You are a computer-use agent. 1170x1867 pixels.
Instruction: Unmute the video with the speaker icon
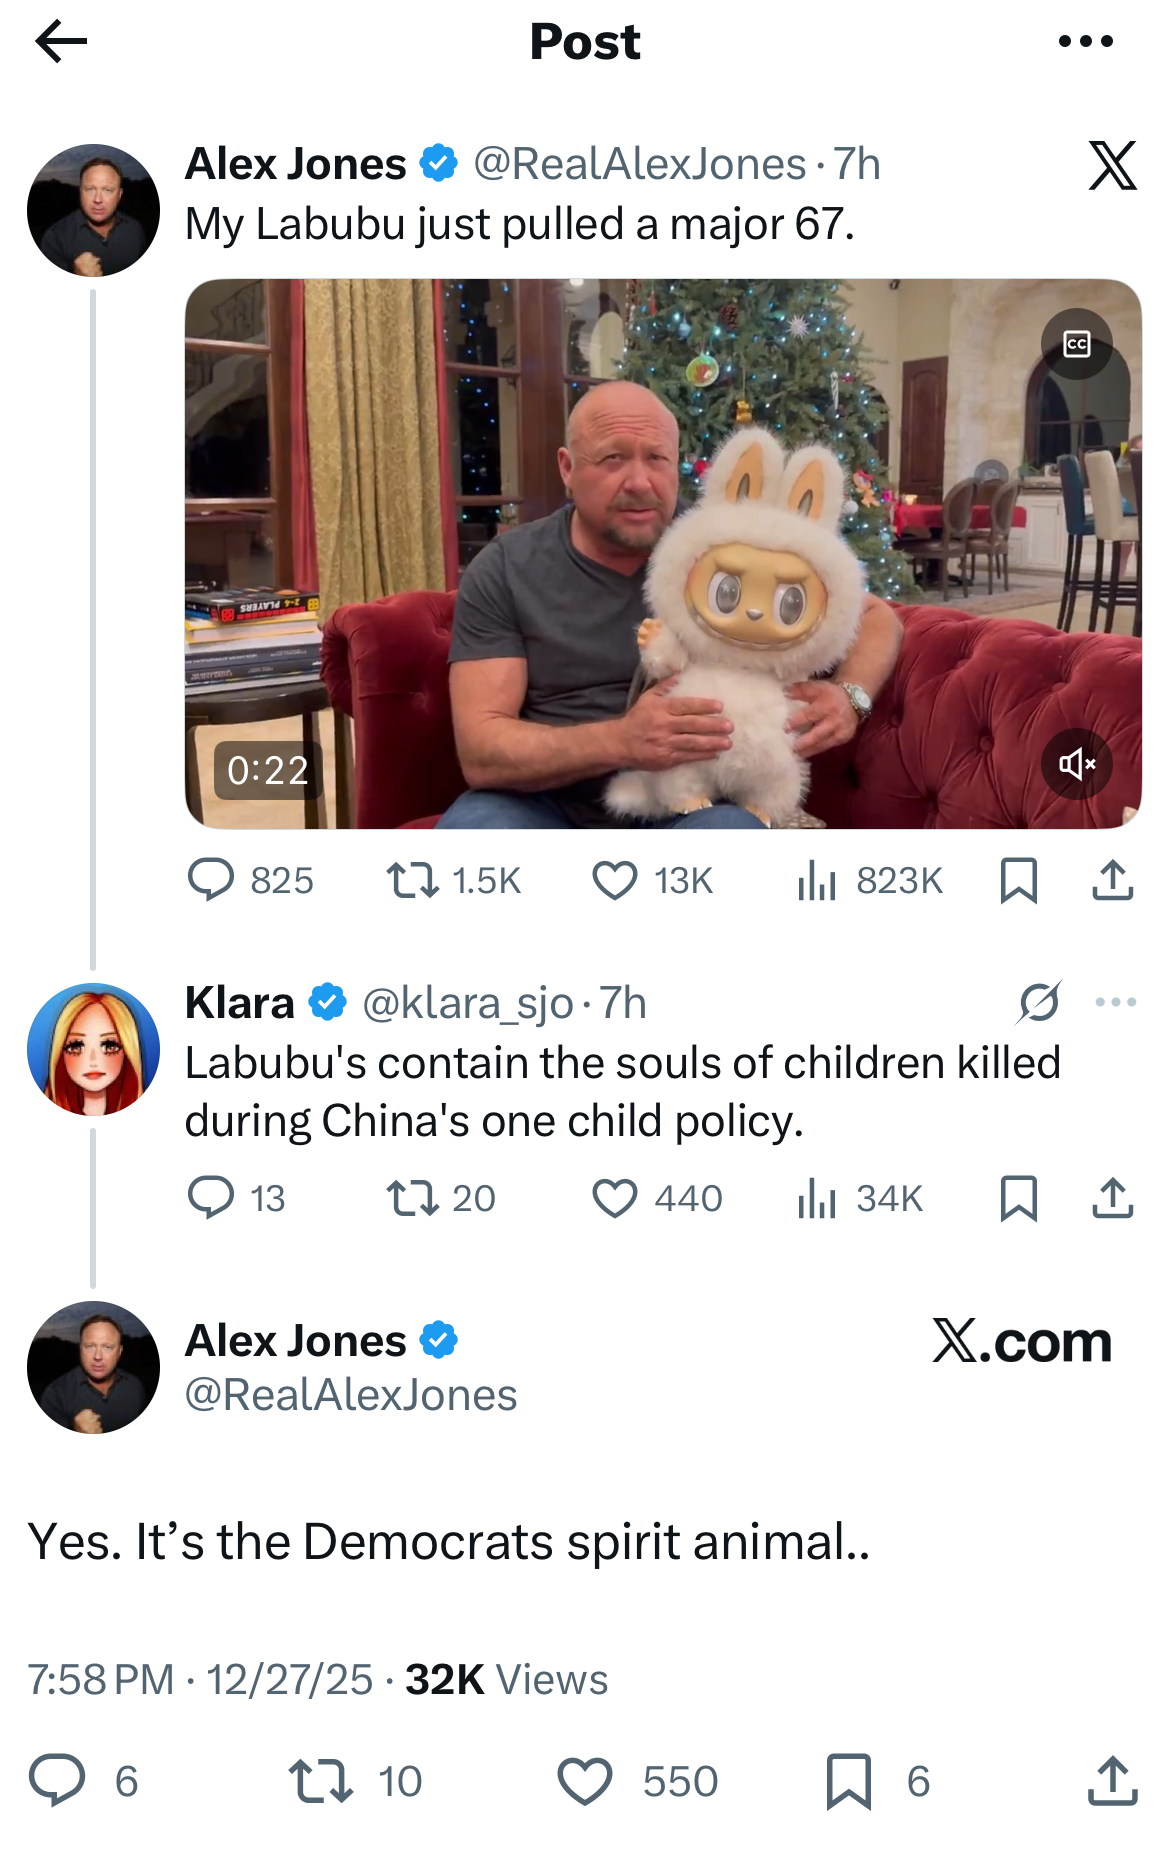pyautogui.click(x=1076, y=765)
